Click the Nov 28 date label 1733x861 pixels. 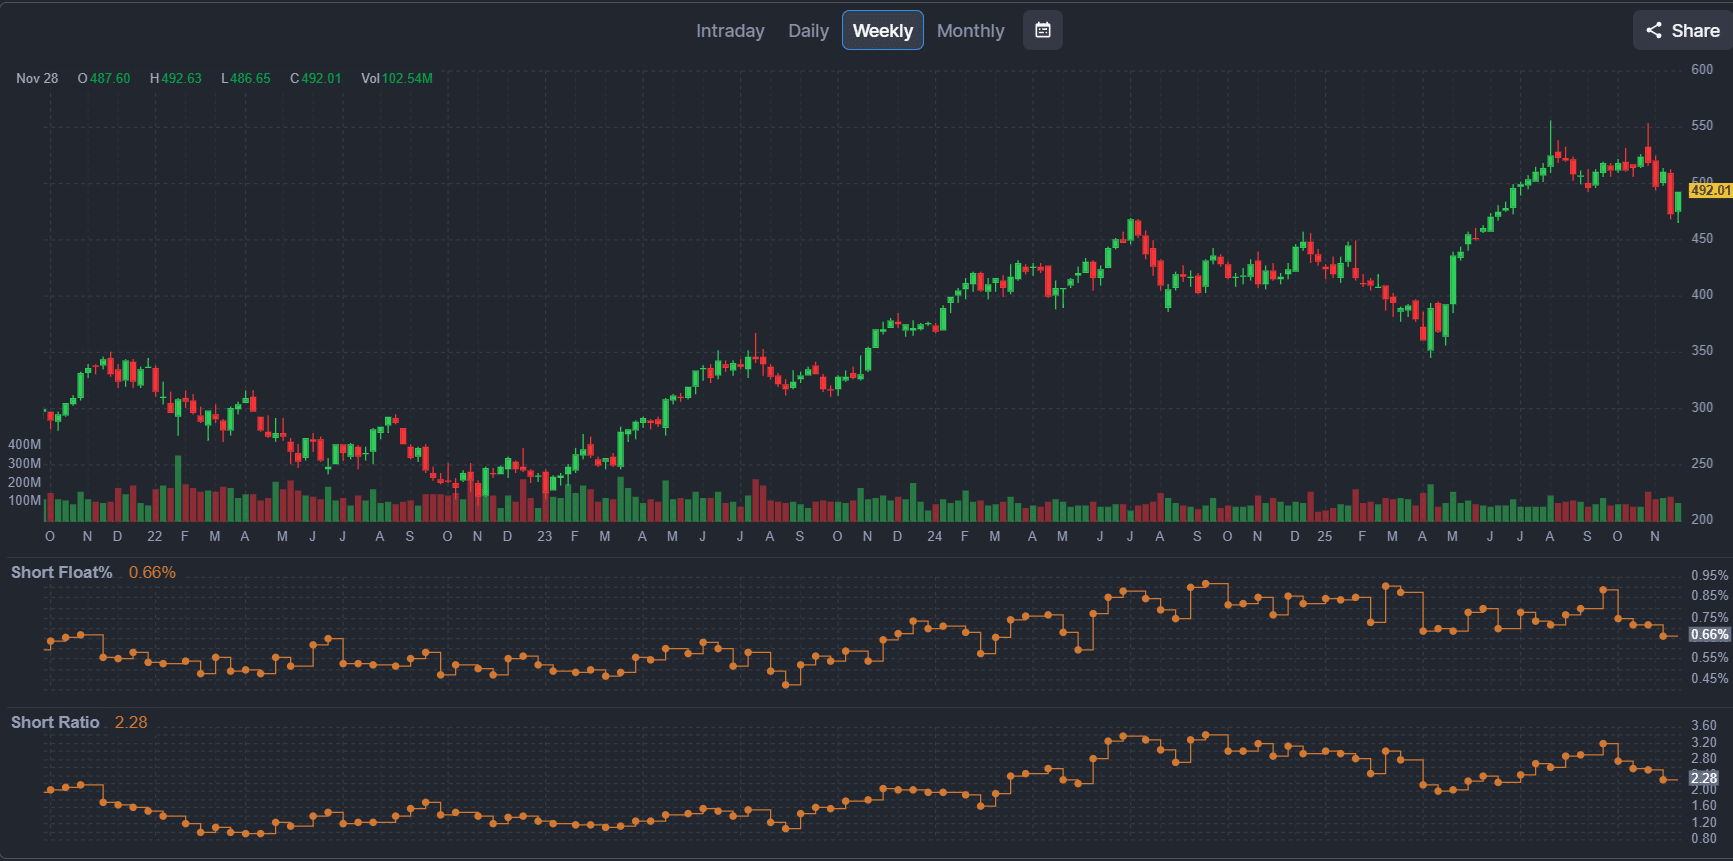[37, 78]
